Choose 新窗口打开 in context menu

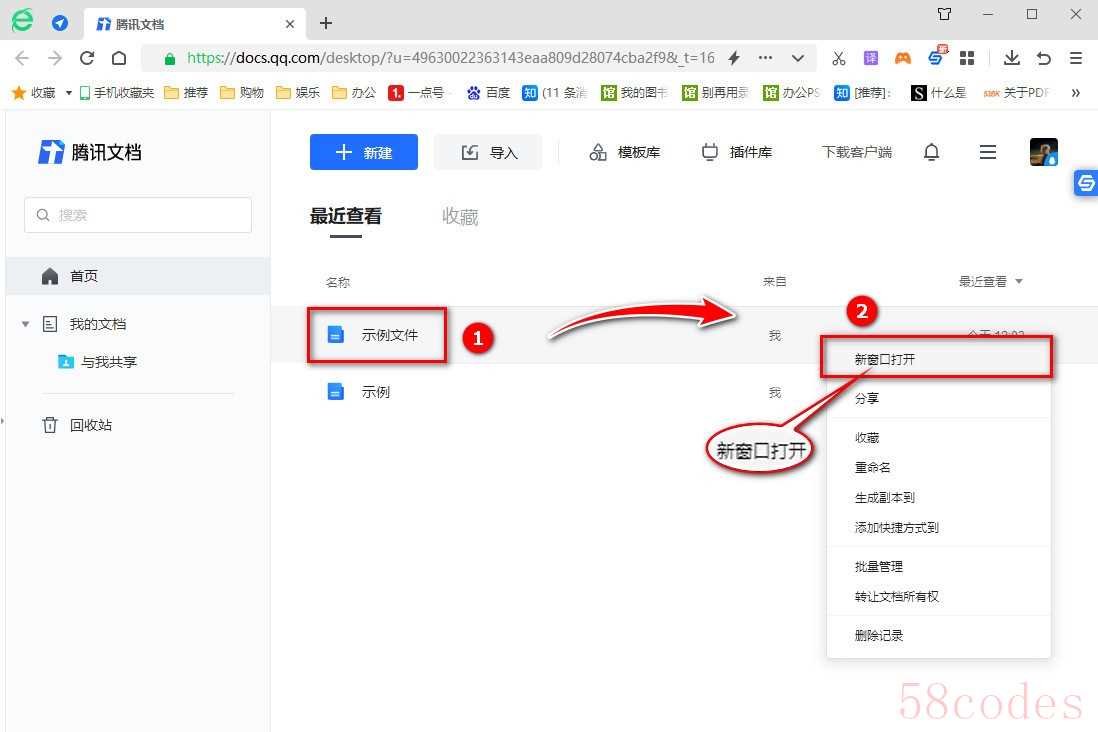coord(938,359)
